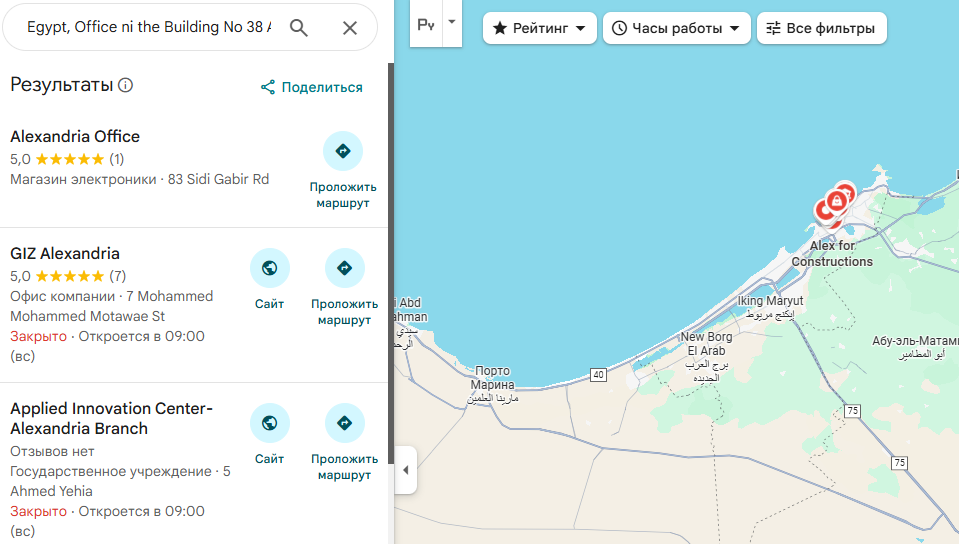
Task: Open the GIZ Alexandria result title
Action: (x=65, y=253)
